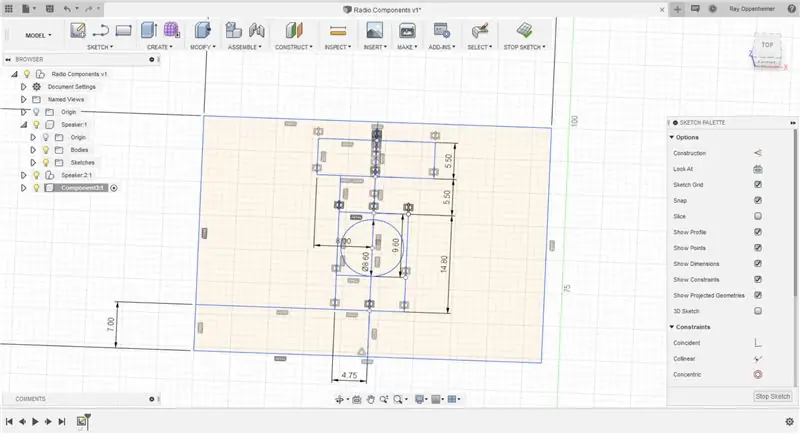Viewport: 800px width, 434px height.
Task: Select the Rectangle sketch tool icon
Action: coord(123,31)
